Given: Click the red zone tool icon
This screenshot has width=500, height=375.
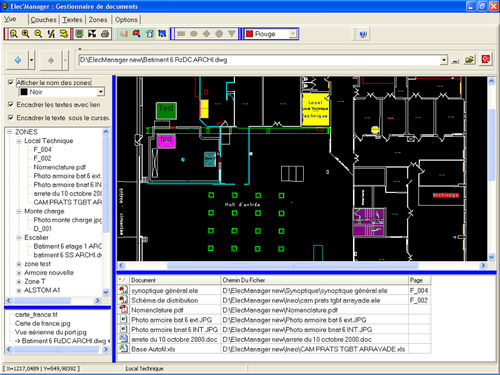Looking at the screenshot, I should (137, 34).
